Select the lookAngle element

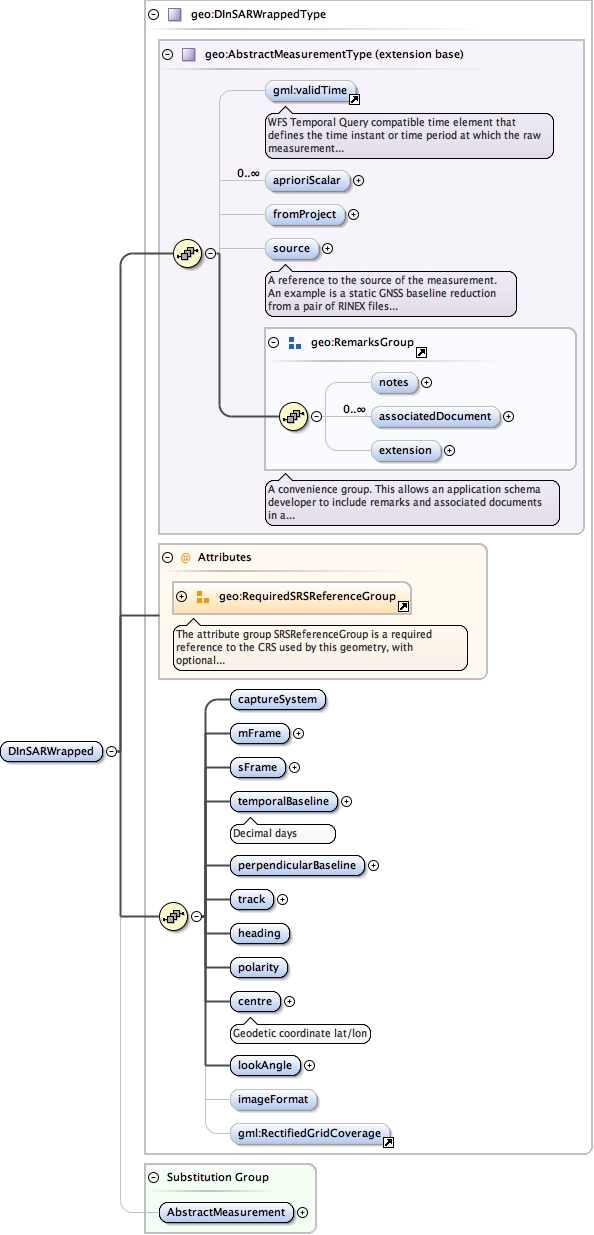(265, 1065)
